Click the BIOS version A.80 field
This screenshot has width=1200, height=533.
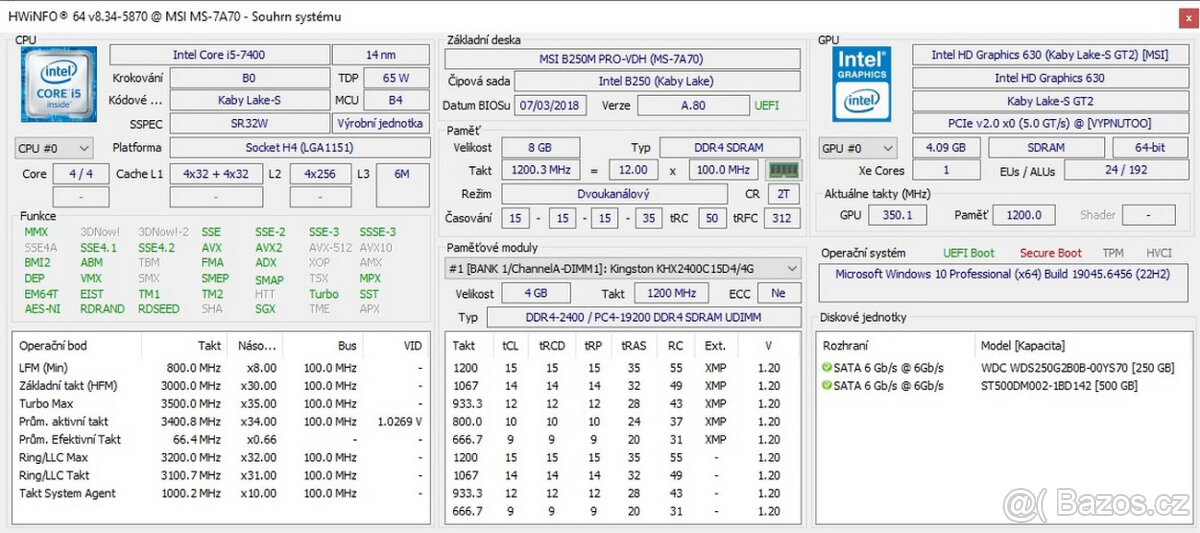pos(691,105)
